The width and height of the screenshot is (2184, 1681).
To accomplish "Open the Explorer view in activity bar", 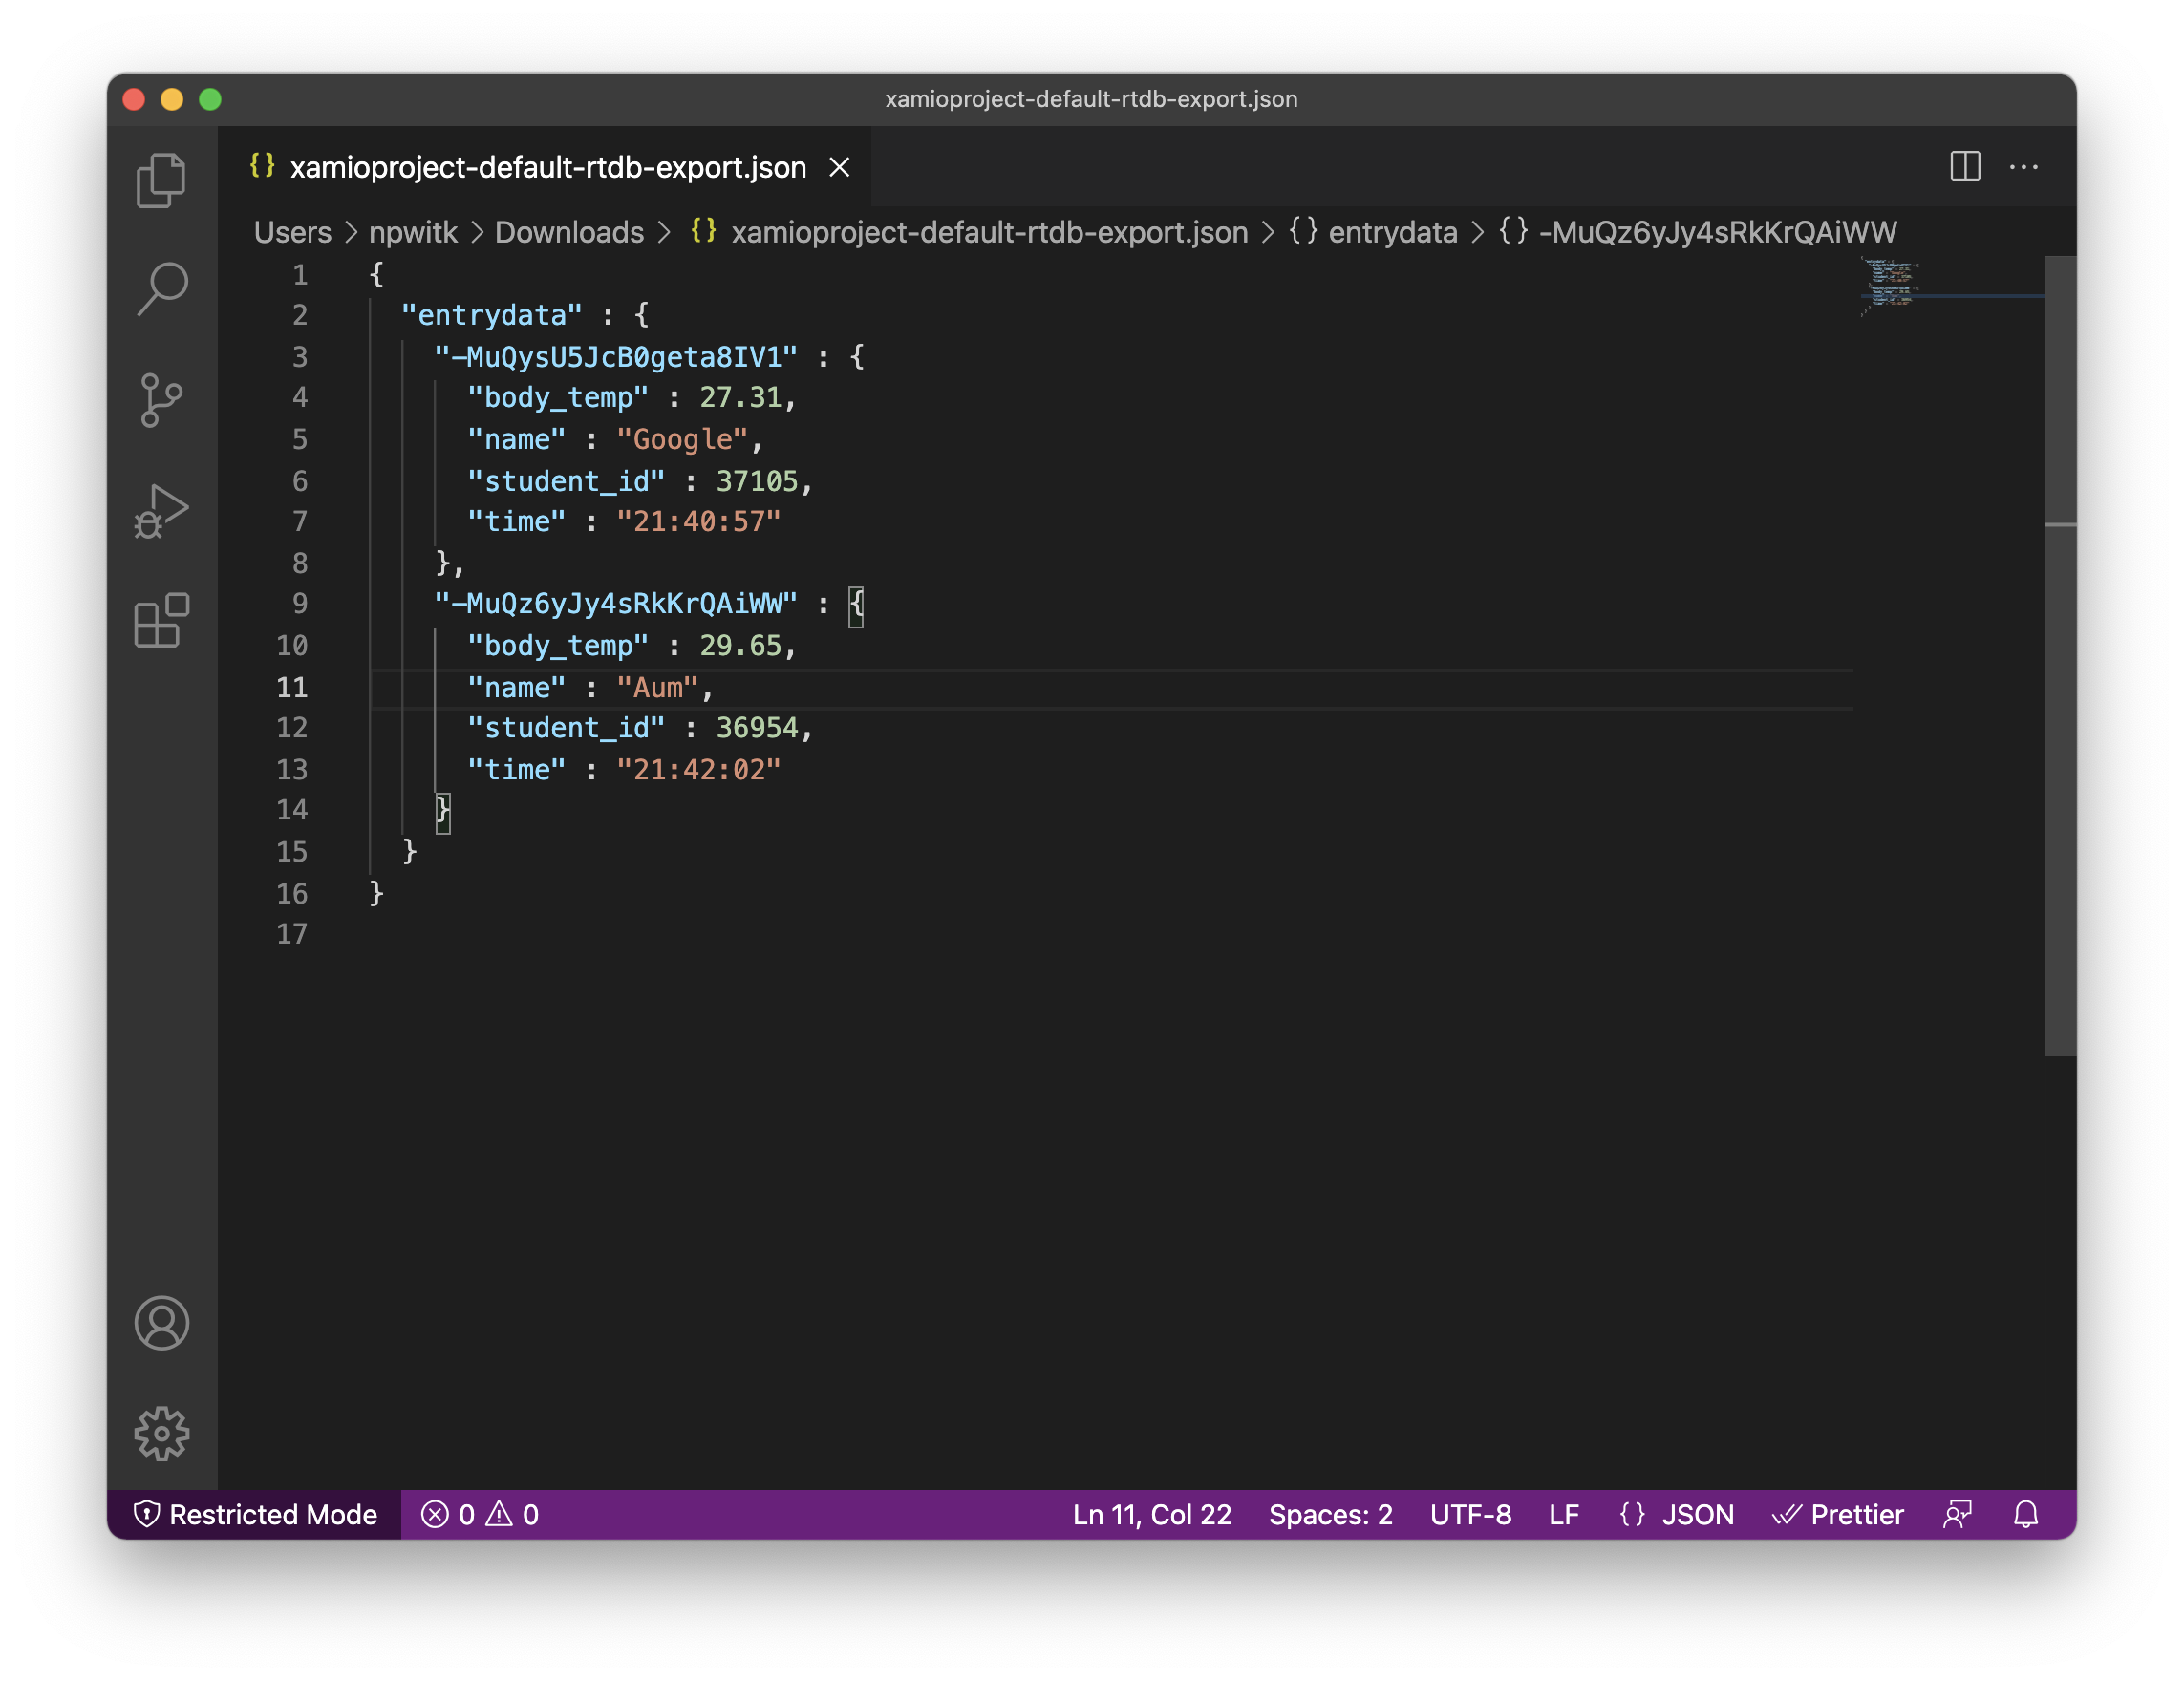I will click(161, 180).
